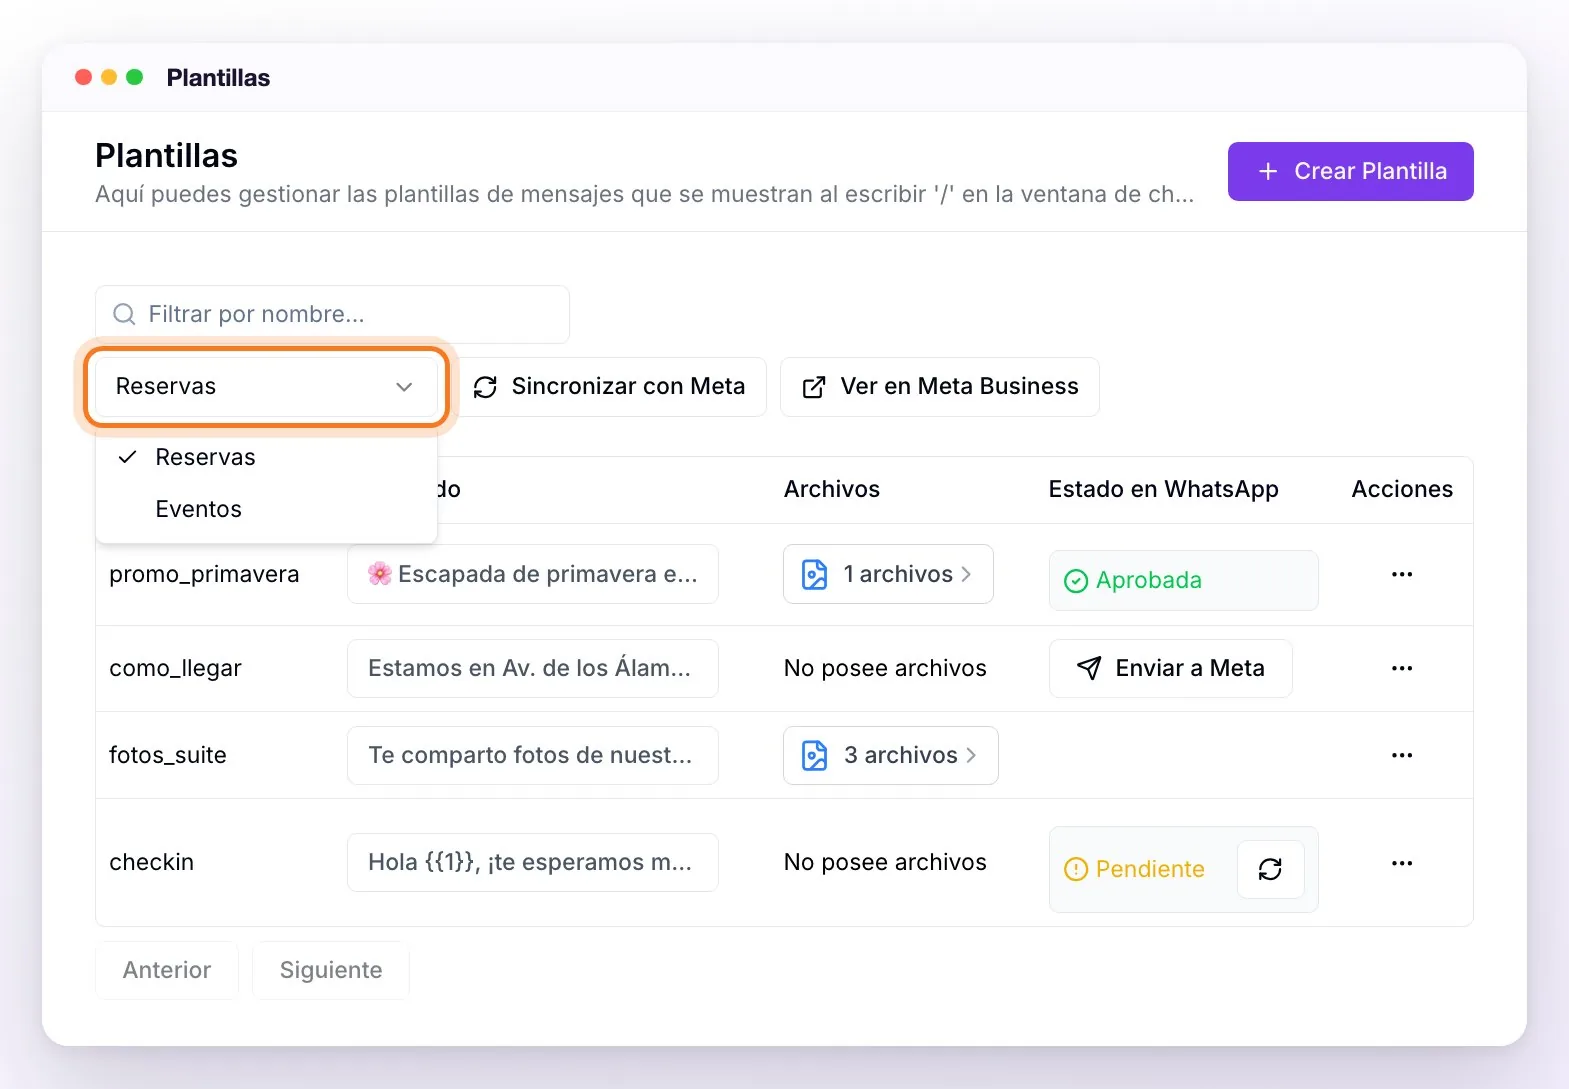
Task: Click the Estado en WhatsApp column header
Action: (x=1164, y=489)
